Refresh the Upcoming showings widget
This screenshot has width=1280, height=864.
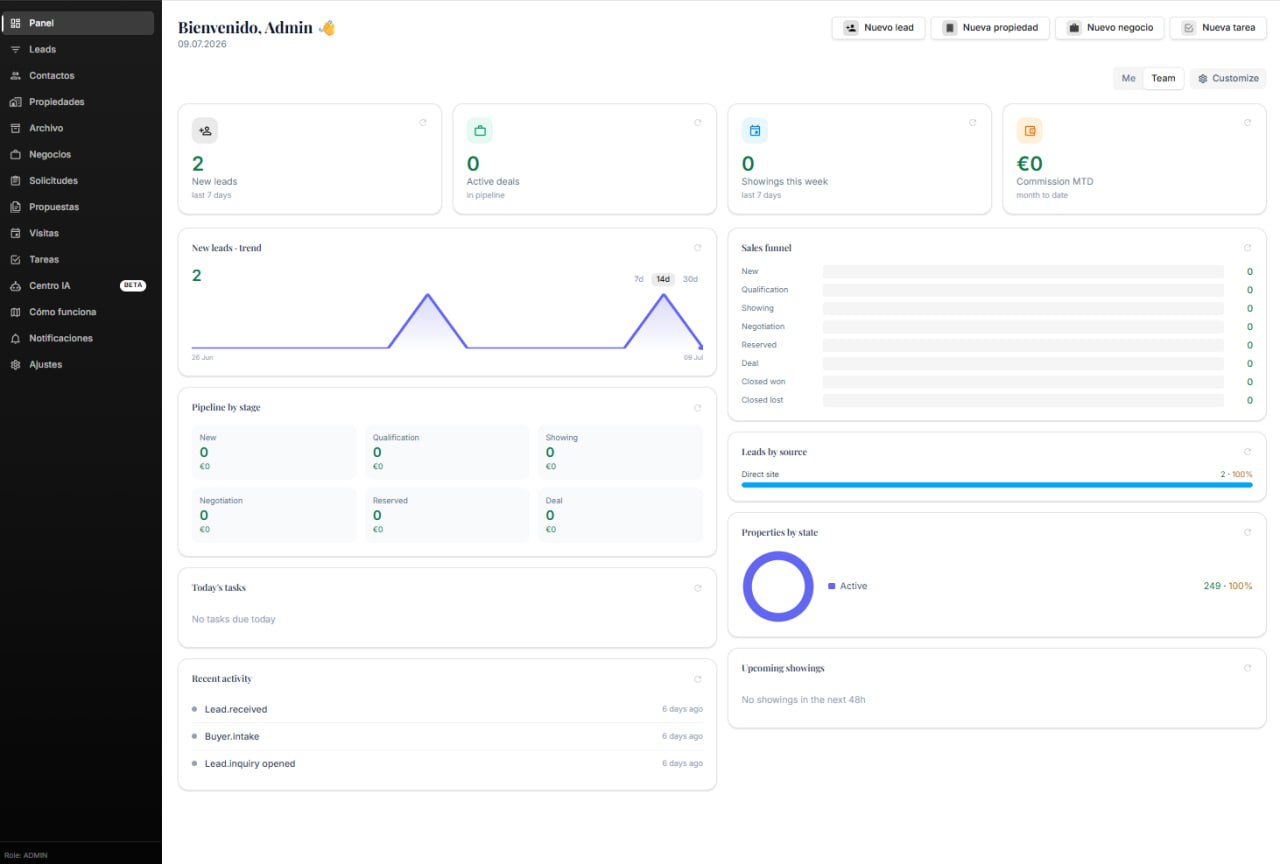coord(1247,667)
